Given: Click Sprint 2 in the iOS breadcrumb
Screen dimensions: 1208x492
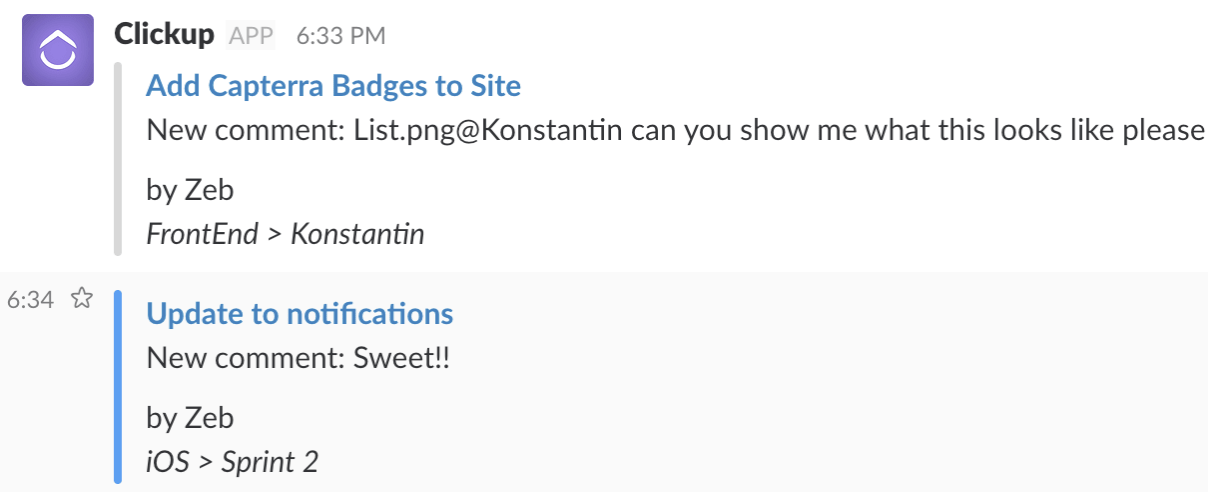Looking at the screenshot, I should point(270,462).
